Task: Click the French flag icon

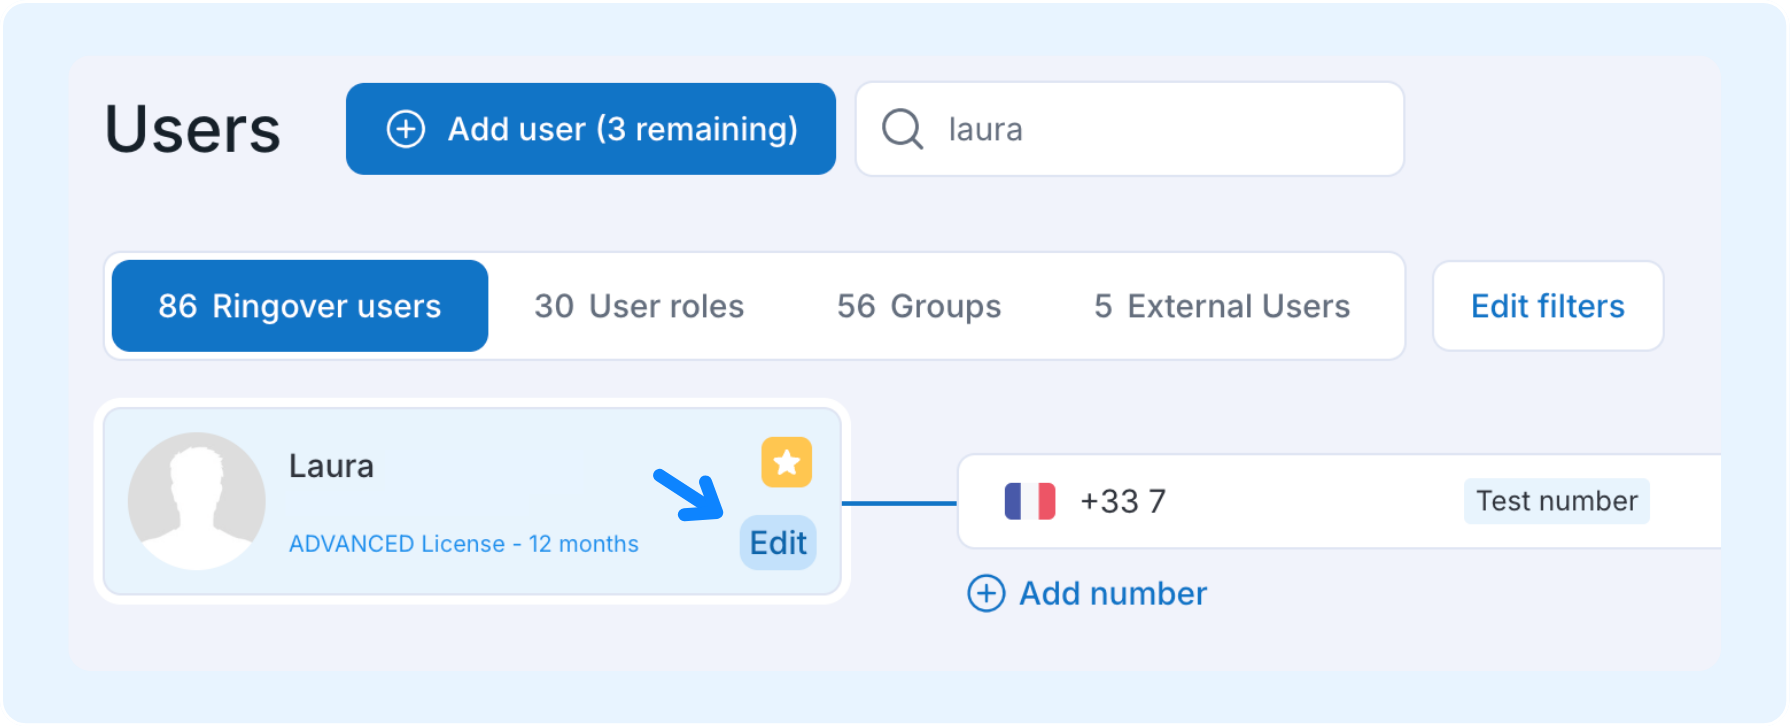Action: [1029, 501]
